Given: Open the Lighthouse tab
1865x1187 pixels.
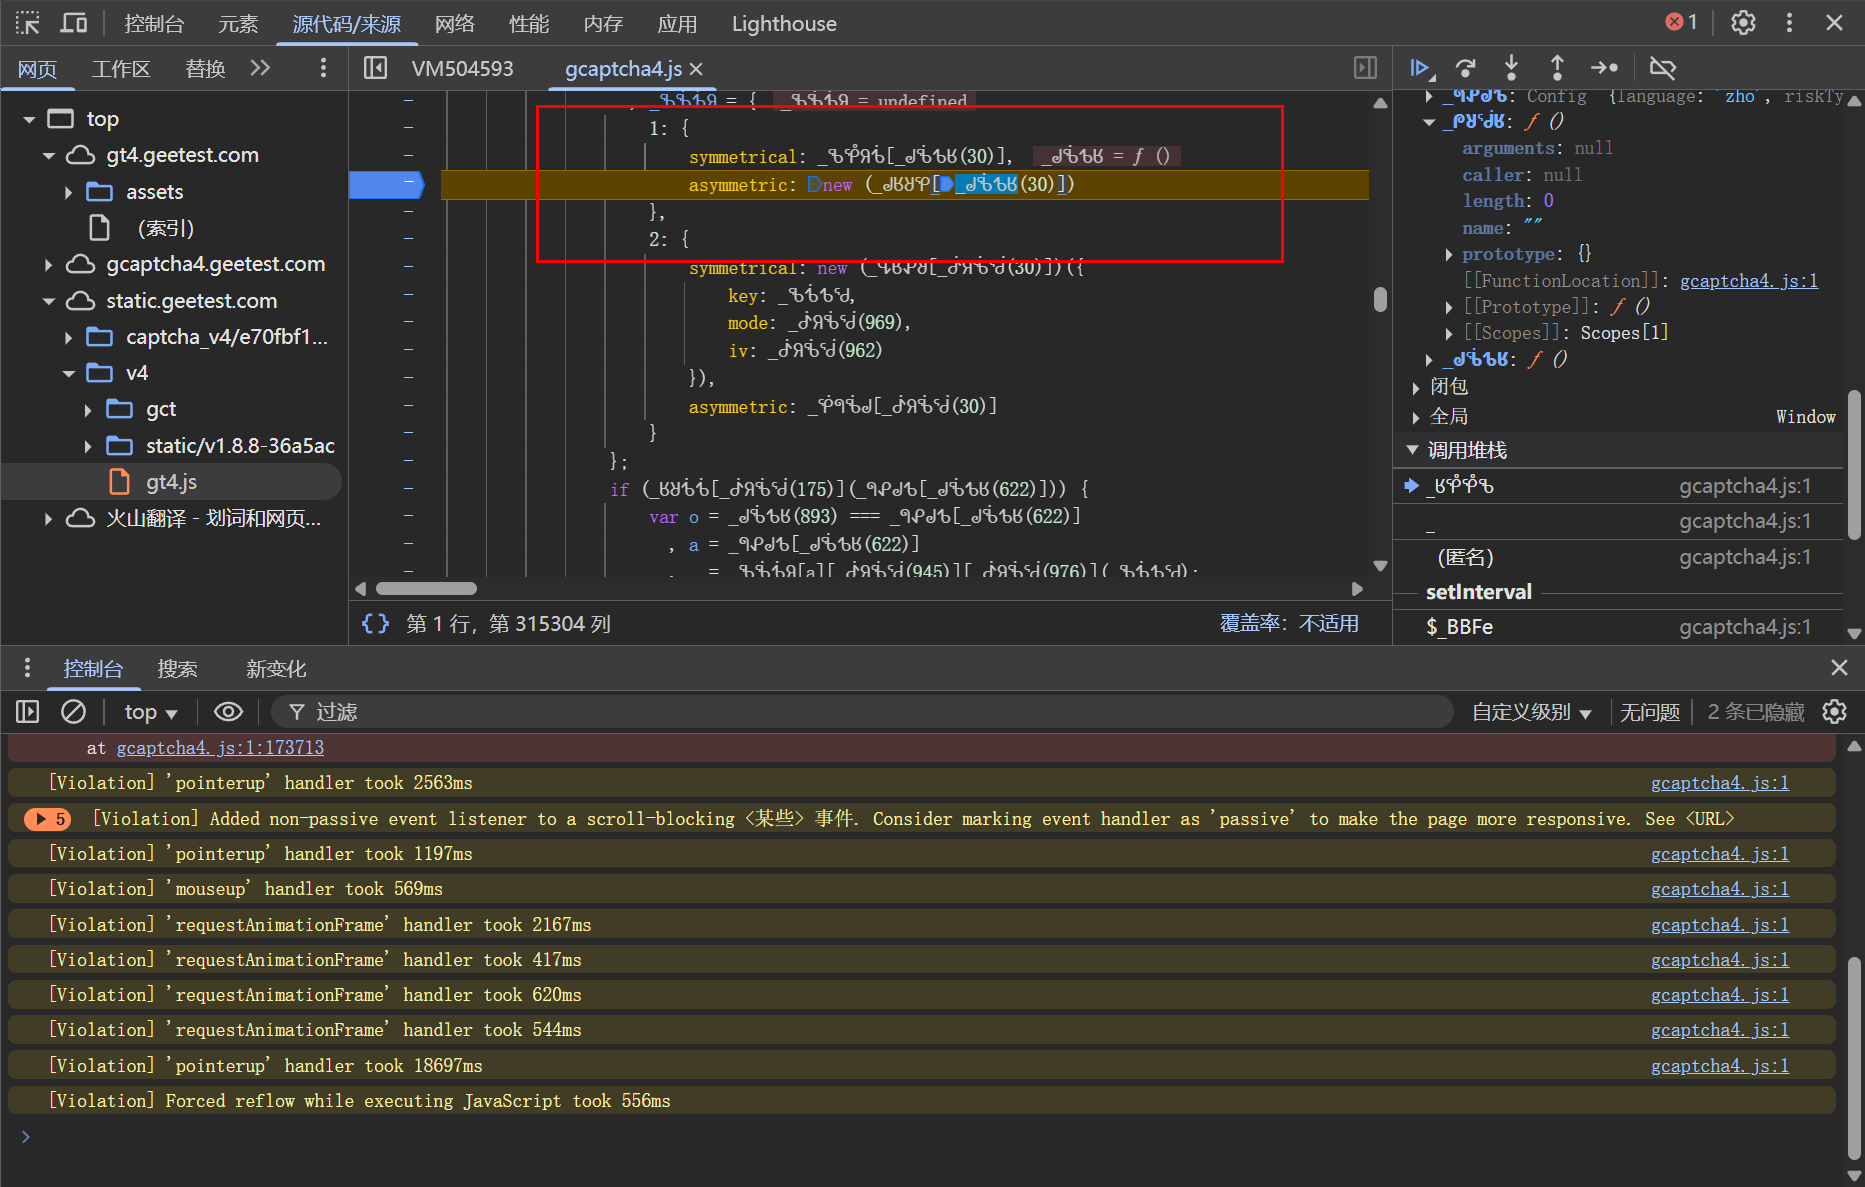Looking at the screenshot, I should [x=784, y=23].
